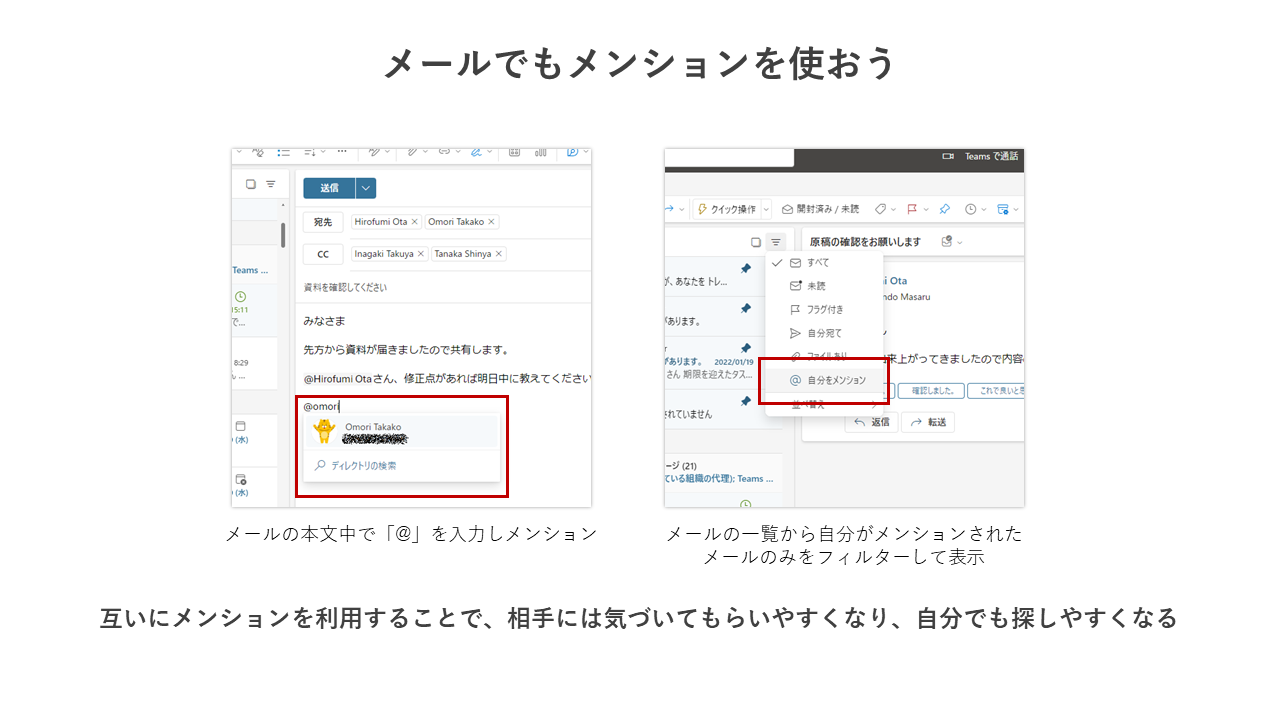The image size is (1280, 720).
Task: Expand the dropdown next to クイック操作
Action: pyautogui.click(x=767, y=209)
